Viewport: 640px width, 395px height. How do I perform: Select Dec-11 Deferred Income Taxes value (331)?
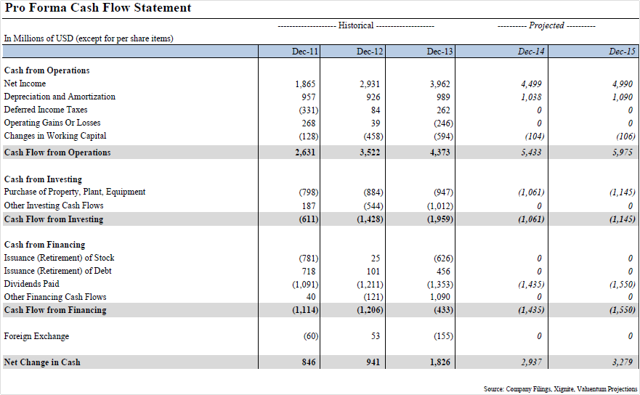click(308, 110)
